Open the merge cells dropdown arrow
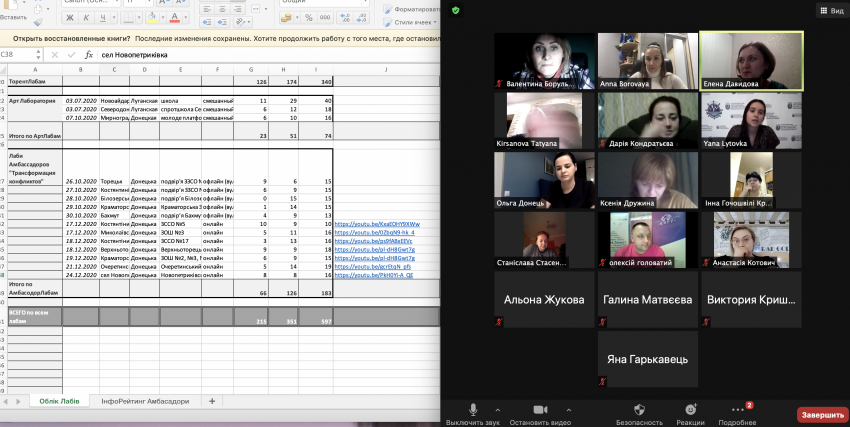This screenshot has height=427, width=850. (266, 9)
